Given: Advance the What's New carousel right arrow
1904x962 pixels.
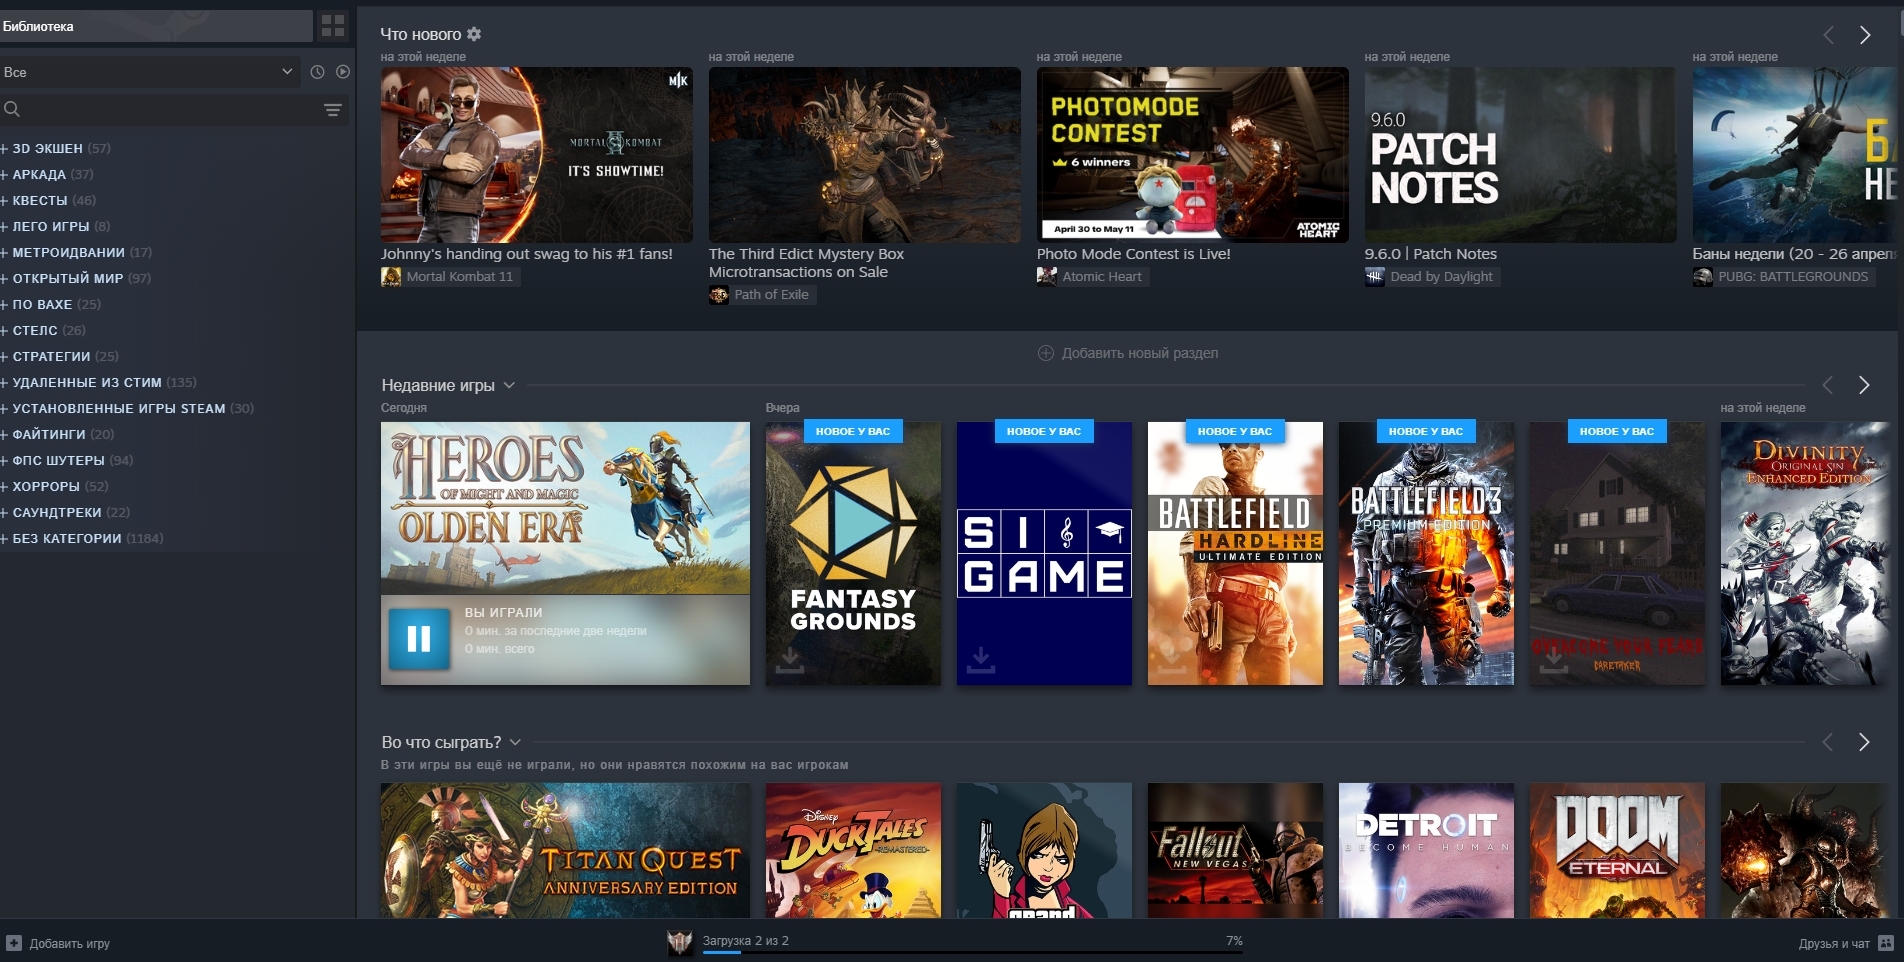Looking at the screenshot, I should (1865, 35).
